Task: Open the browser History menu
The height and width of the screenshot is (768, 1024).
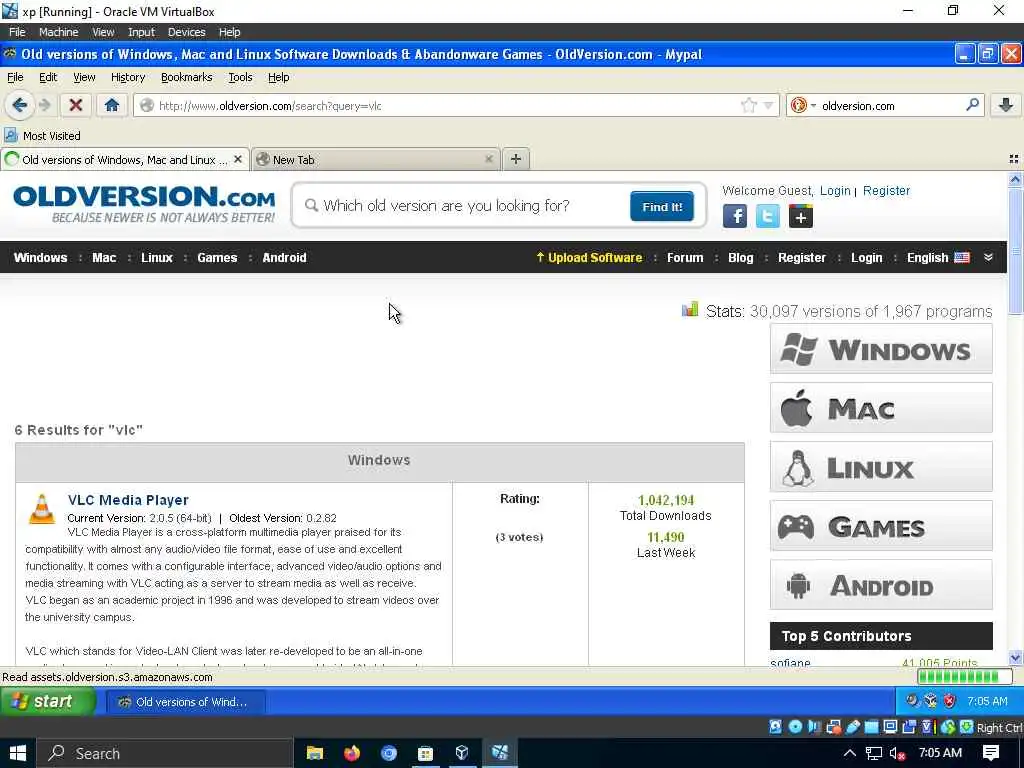Action: point(128,77)
